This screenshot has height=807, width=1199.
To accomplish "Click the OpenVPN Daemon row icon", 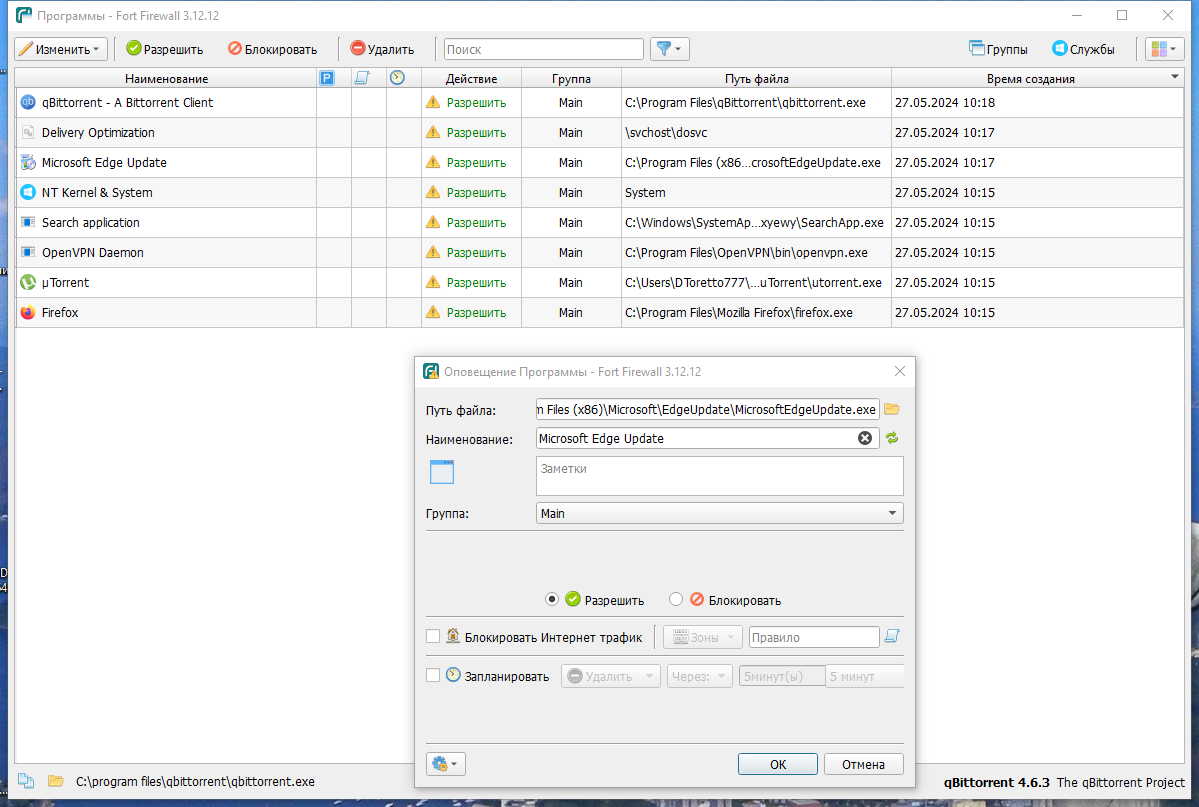I will [x=28, y=252].
